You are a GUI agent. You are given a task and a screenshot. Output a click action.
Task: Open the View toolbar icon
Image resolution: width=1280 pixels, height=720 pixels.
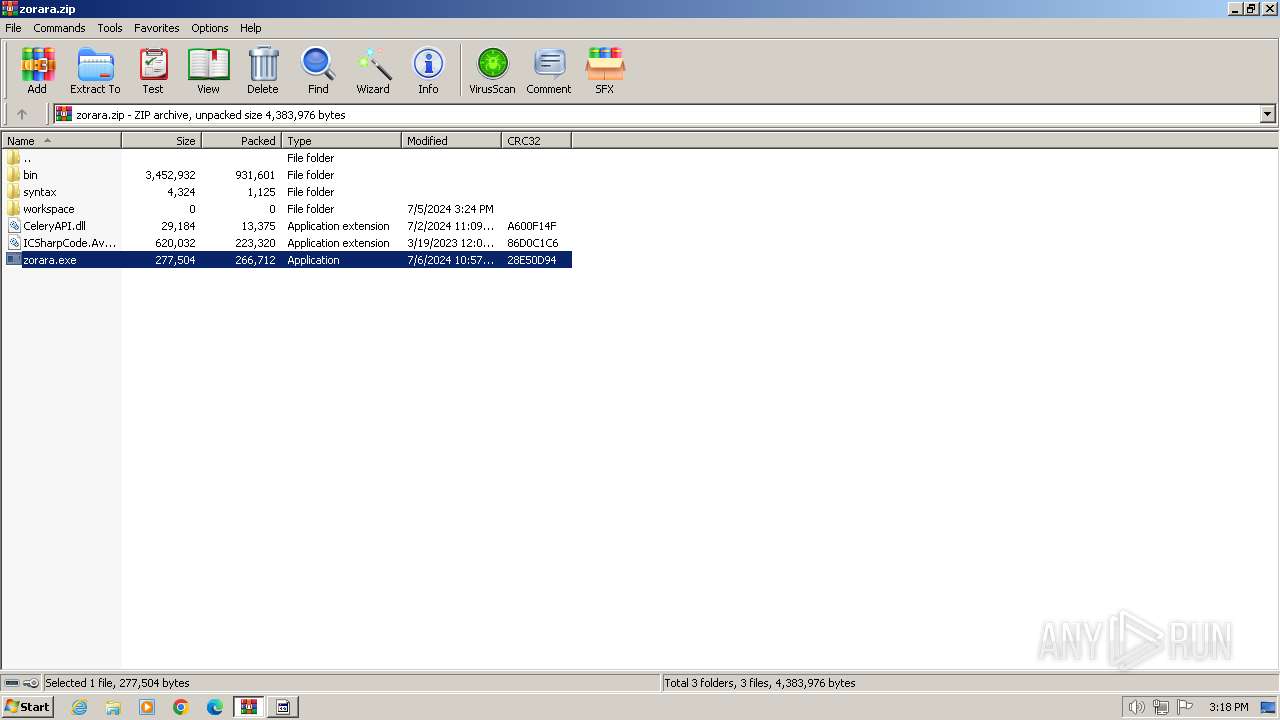[x=208, y=71]
